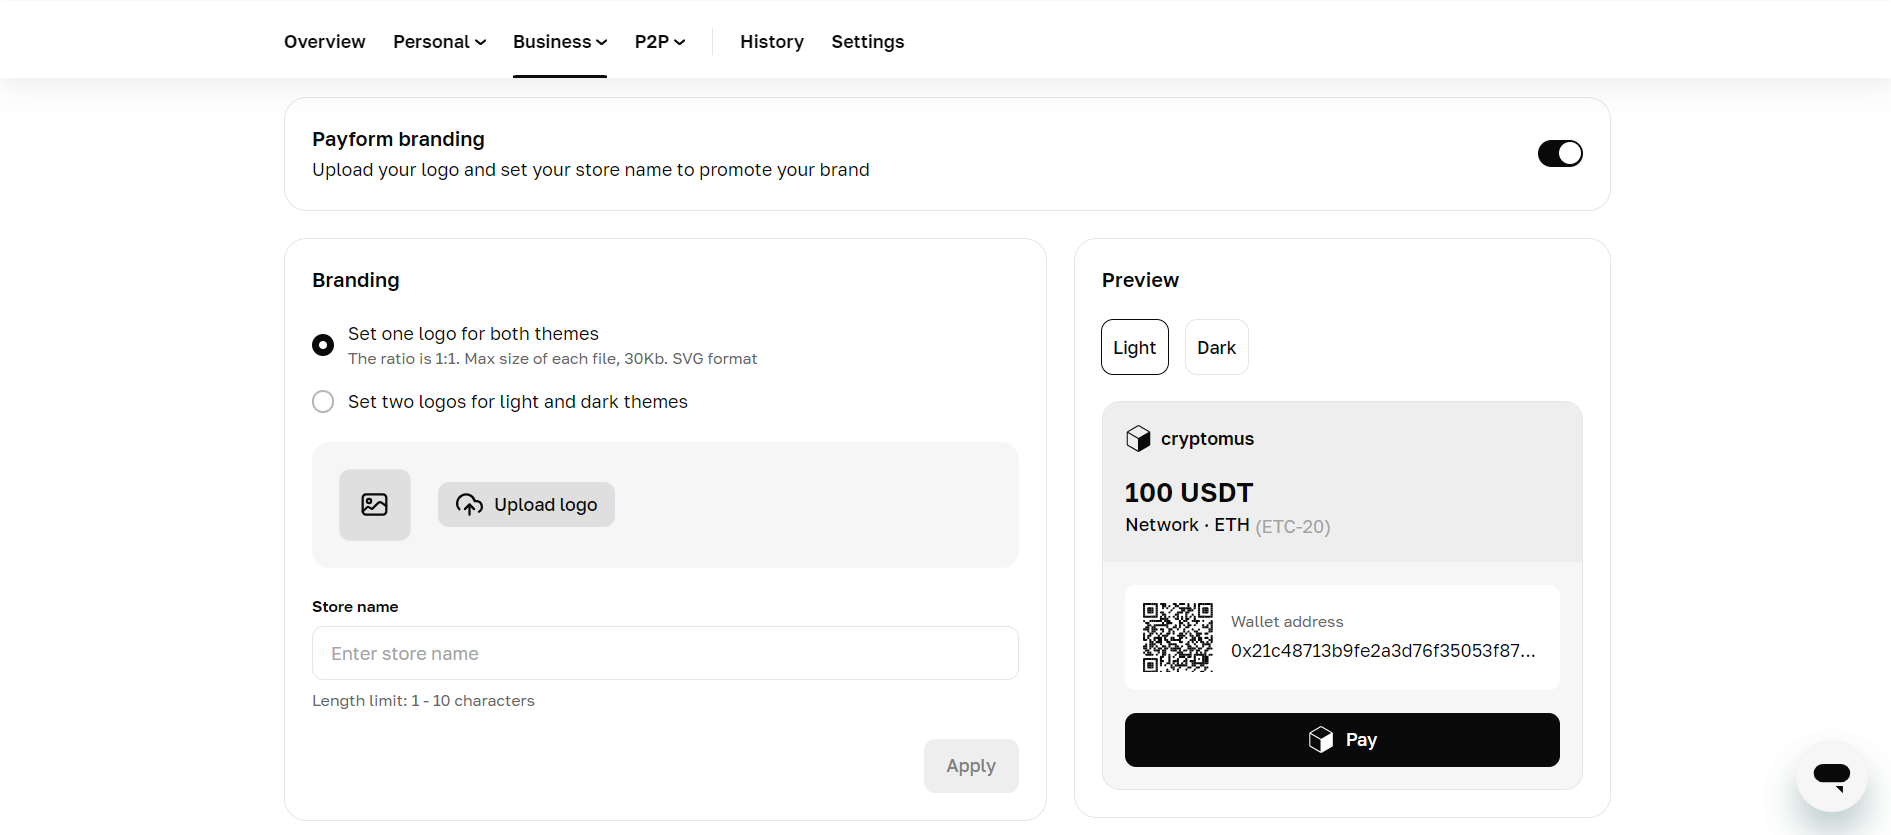The height and width of the screenshot is (835, 1891).
Task: Click the cube icon on Pay button
Action: click(x=1320, y=740)
